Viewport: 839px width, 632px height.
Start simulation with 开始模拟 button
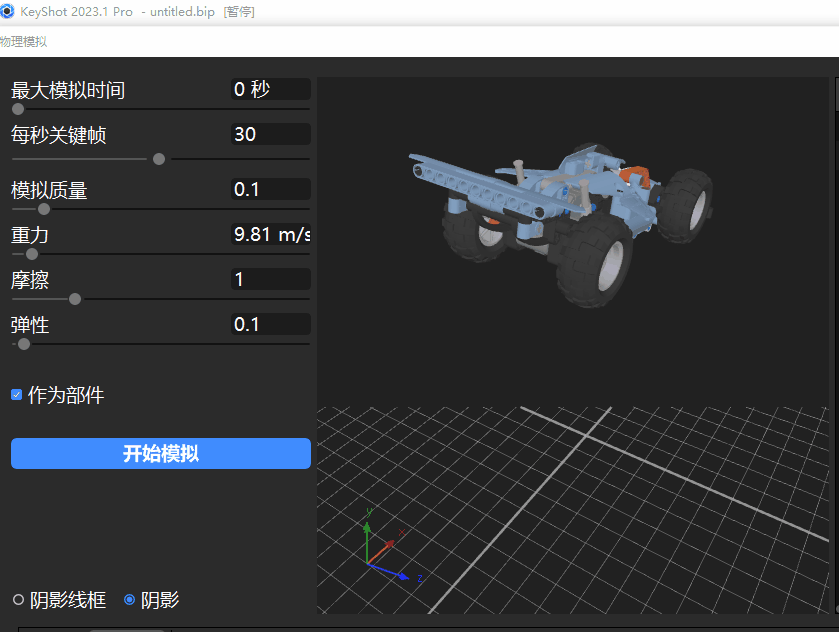tap(161, 453)
